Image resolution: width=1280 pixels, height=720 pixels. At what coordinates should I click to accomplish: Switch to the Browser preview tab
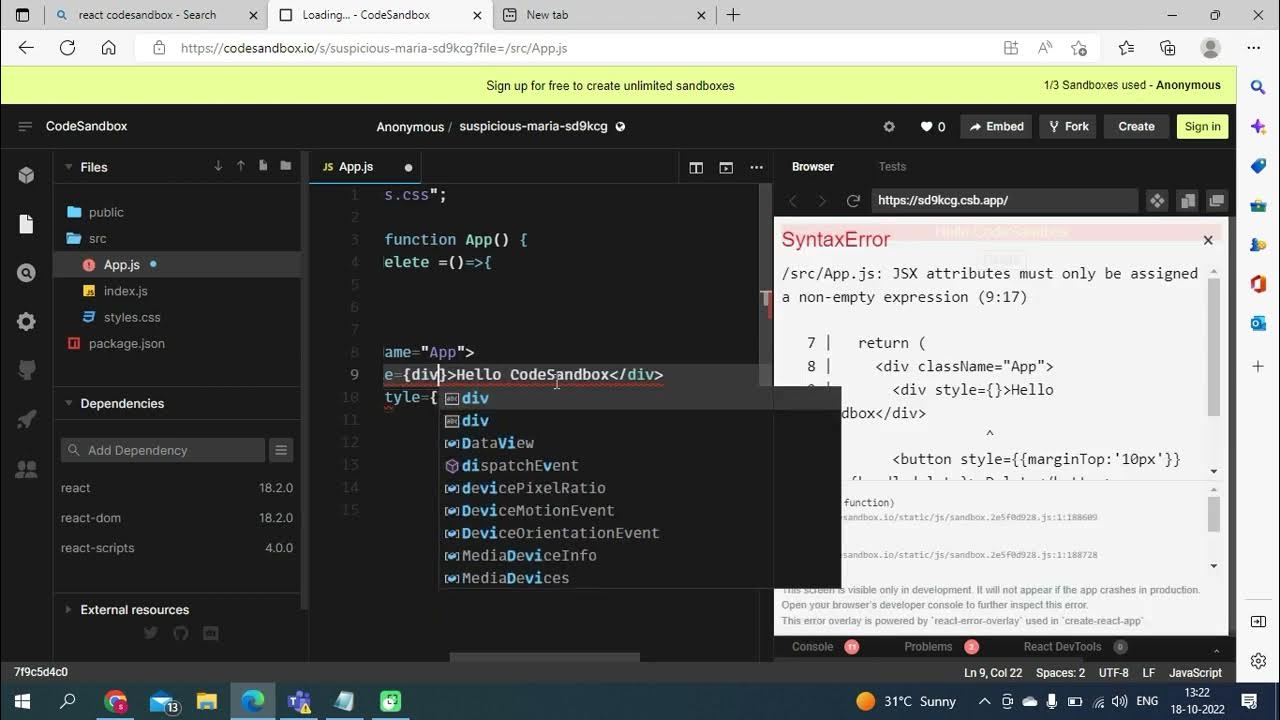(x=812, y=167)
